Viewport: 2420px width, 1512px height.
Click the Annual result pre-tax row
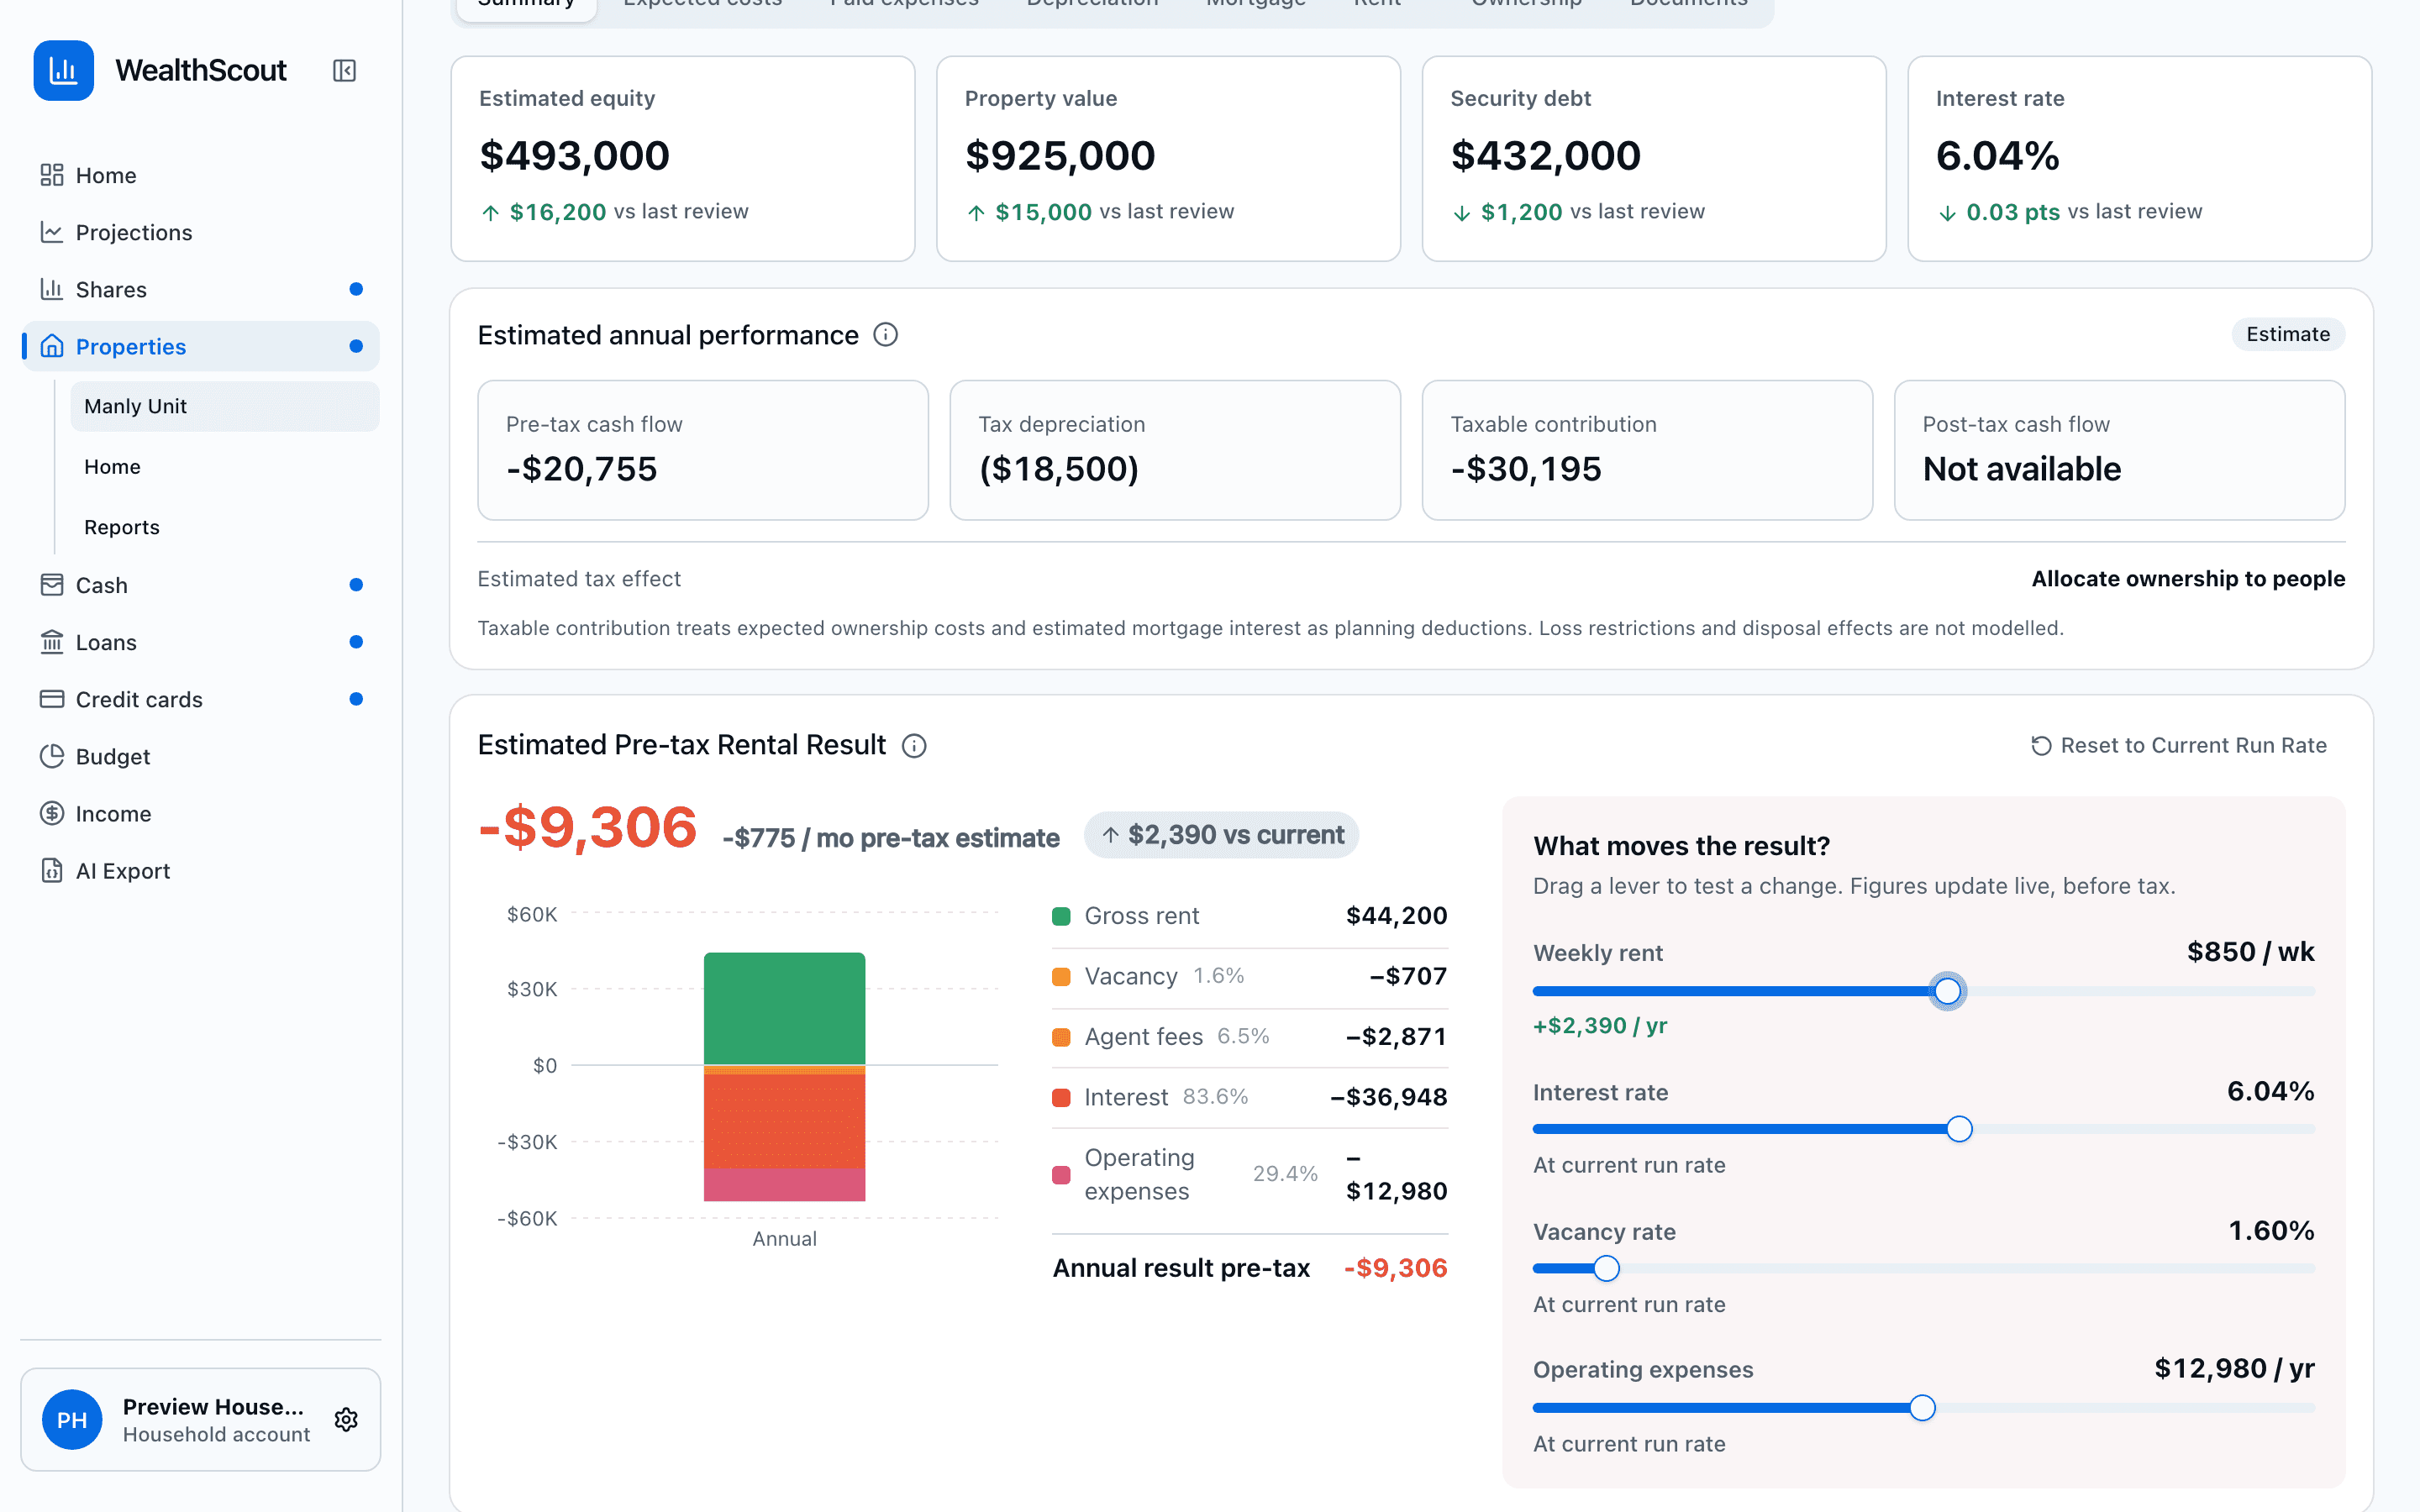tap(1249, 1268)
